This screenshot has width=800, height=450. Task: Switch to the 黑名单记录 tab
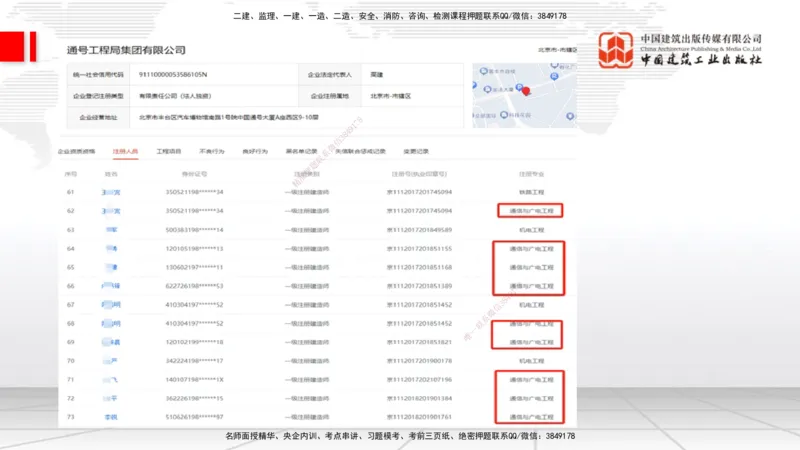tap(301, 152)
